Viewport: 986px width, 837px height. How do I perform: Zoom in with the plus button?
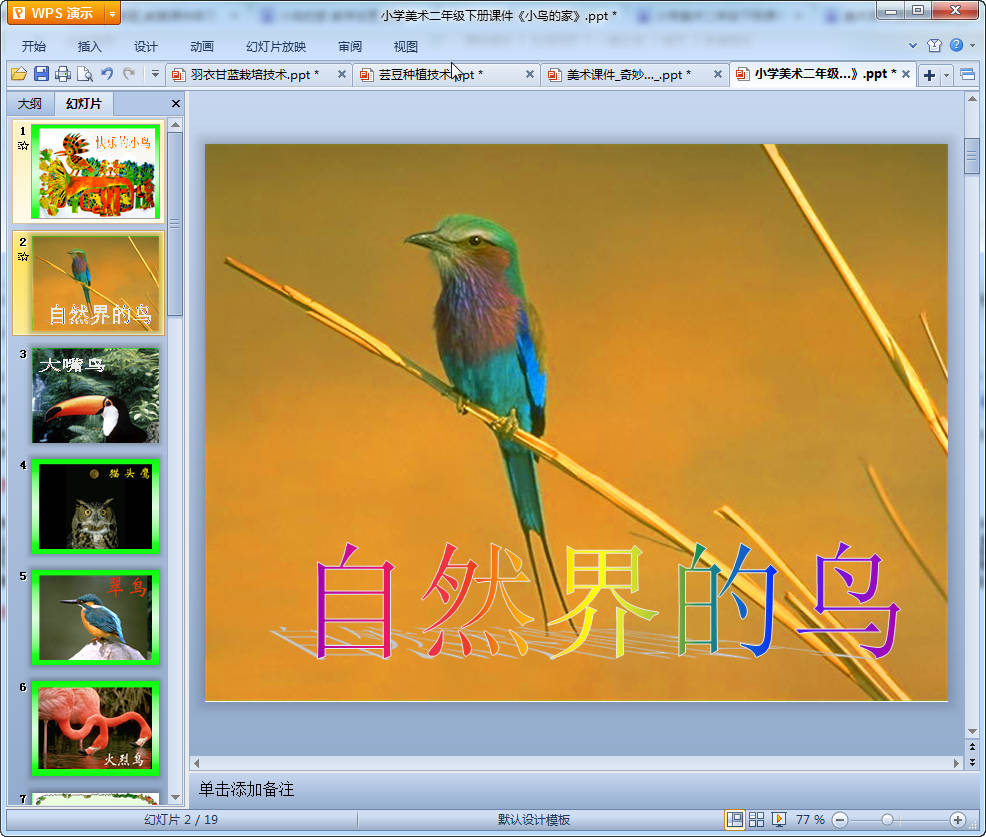[958, 820]
